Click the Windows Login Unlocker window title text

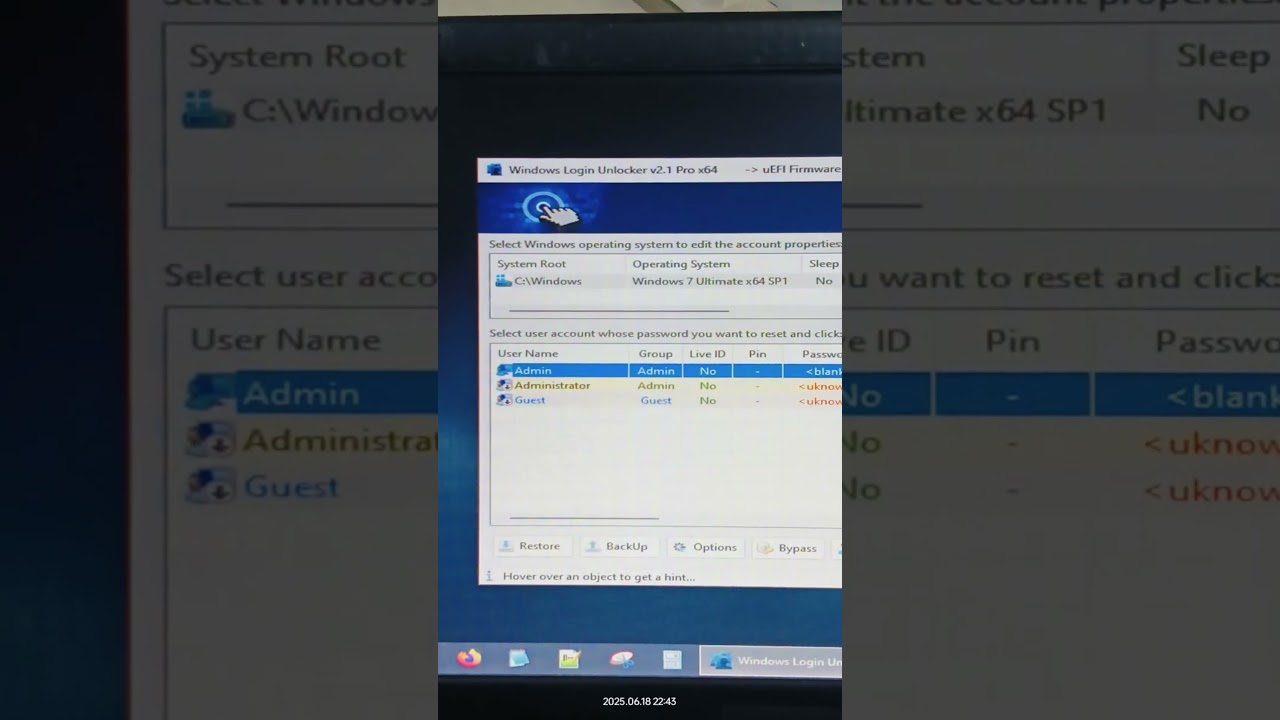(x=613, y=169)
